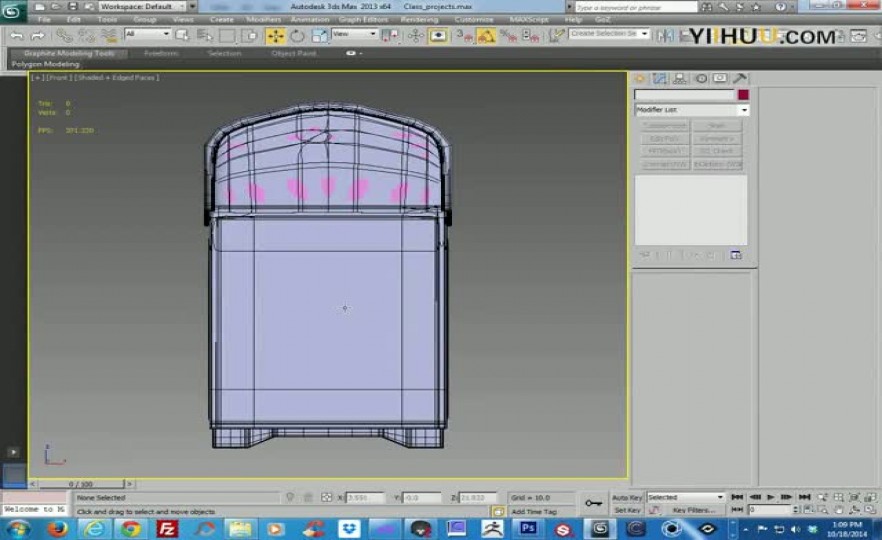Activate Select and Scale tool
This screenshot has height=540, width=882.
[x=318, y=36]
